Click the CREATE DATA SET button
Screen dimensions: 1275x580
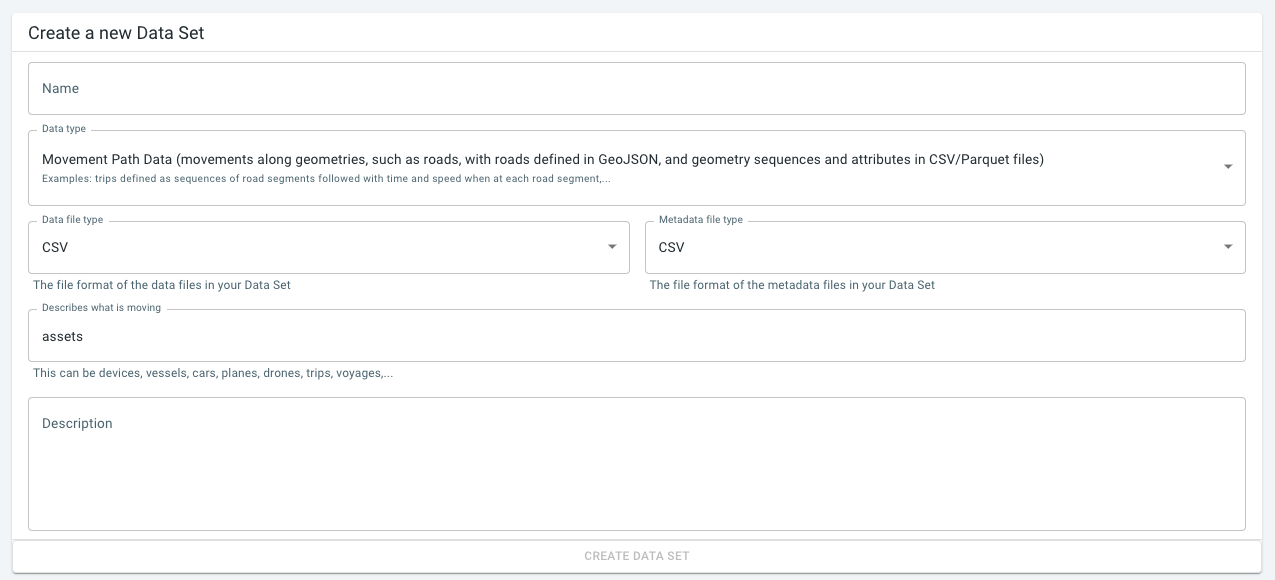637,556
